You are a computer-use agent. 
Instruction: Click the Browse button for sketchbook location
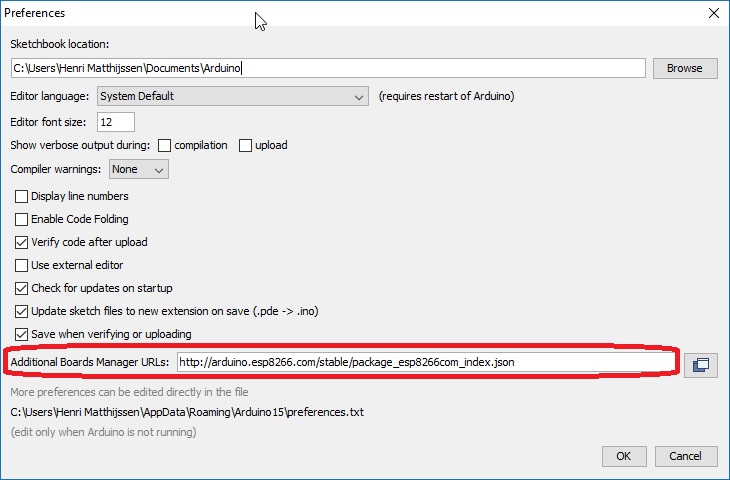tap(685, 68)
